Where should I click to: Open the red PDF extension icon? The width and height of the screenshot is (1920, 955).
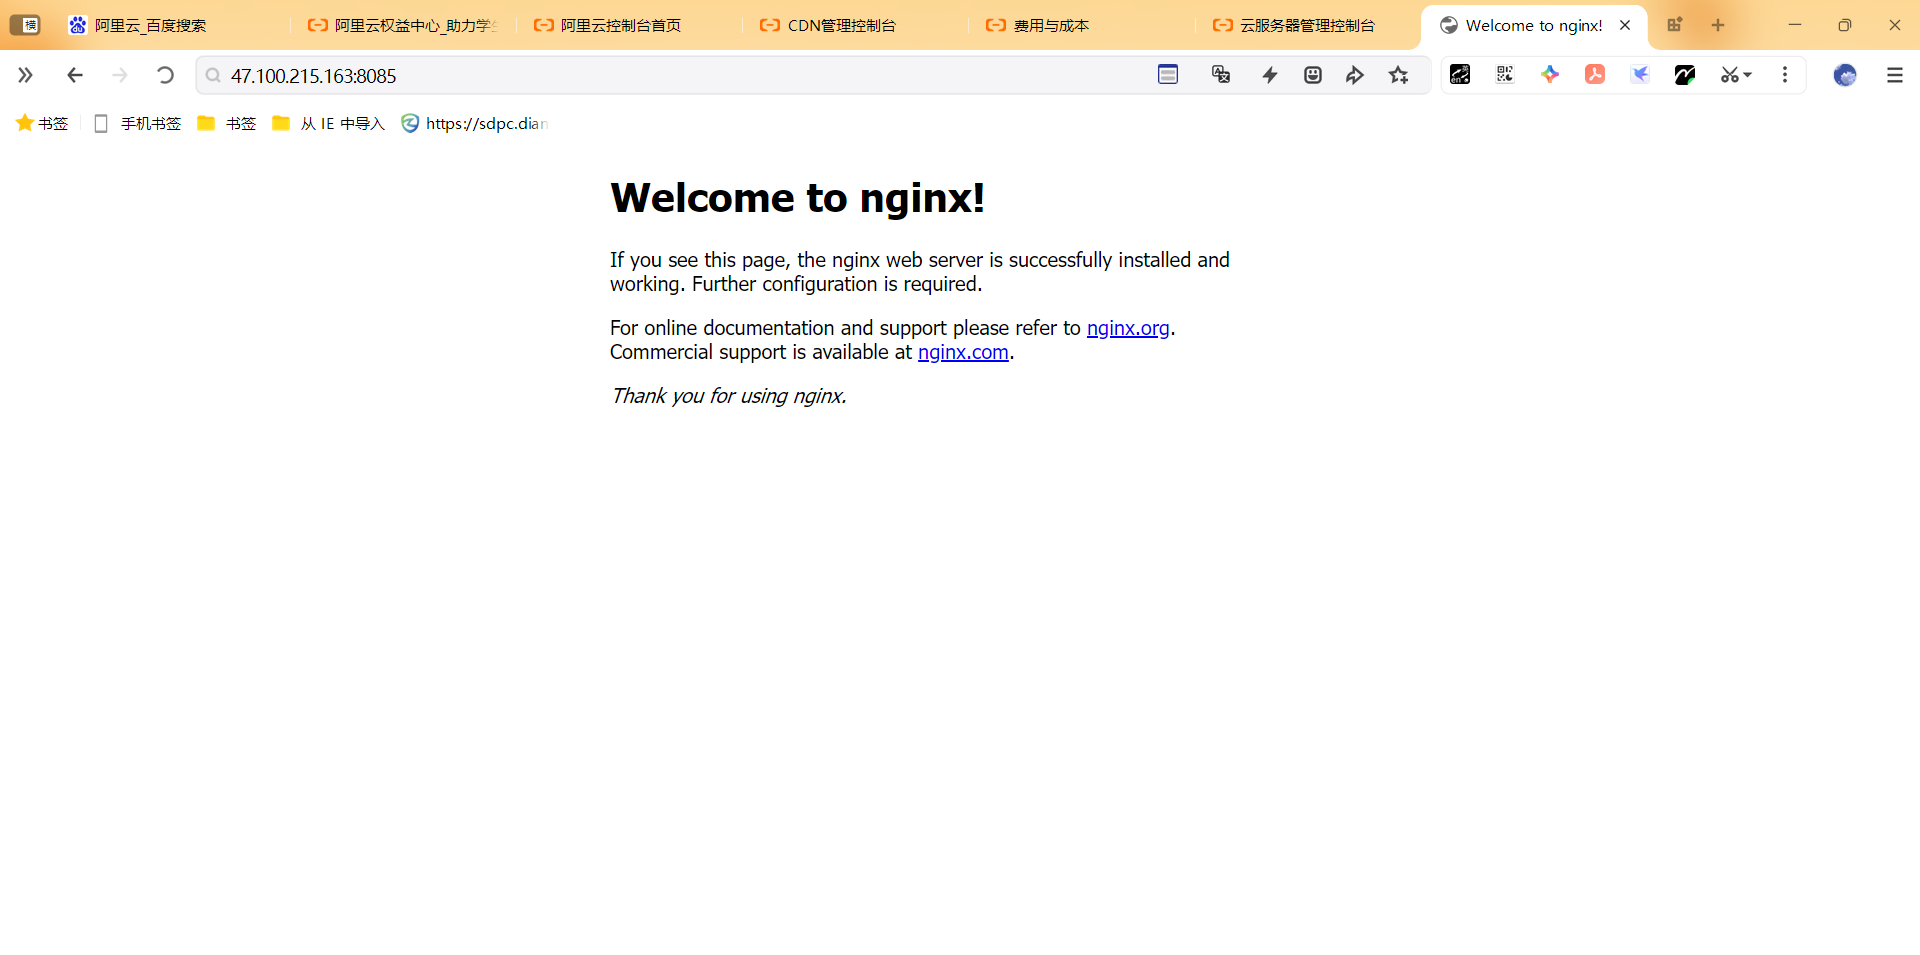click(x=1595, y=74)
